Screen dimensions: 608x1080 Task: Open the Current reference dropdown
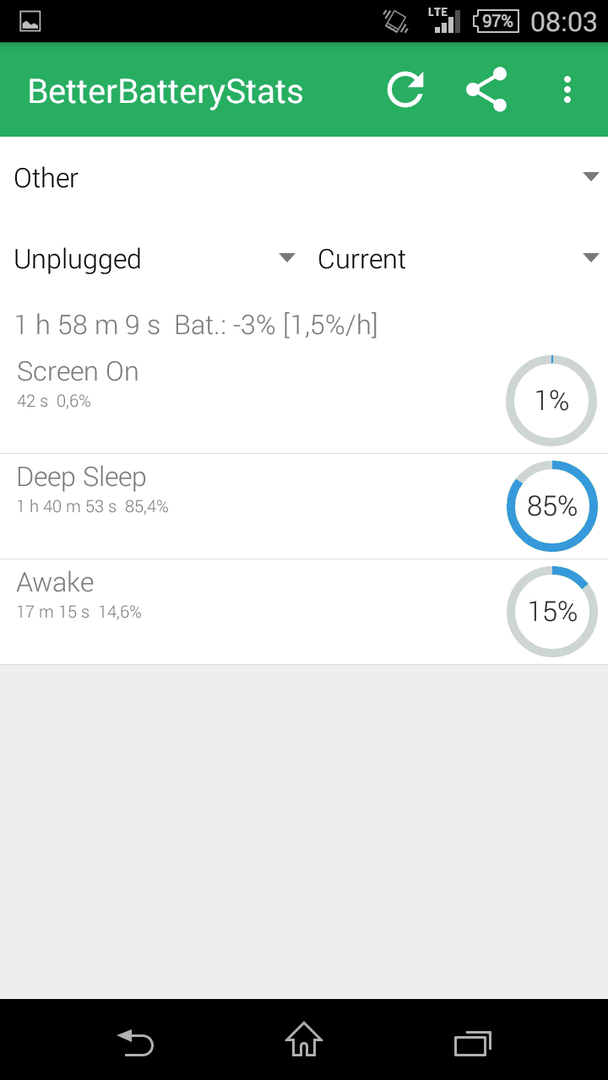pos(458,259)
